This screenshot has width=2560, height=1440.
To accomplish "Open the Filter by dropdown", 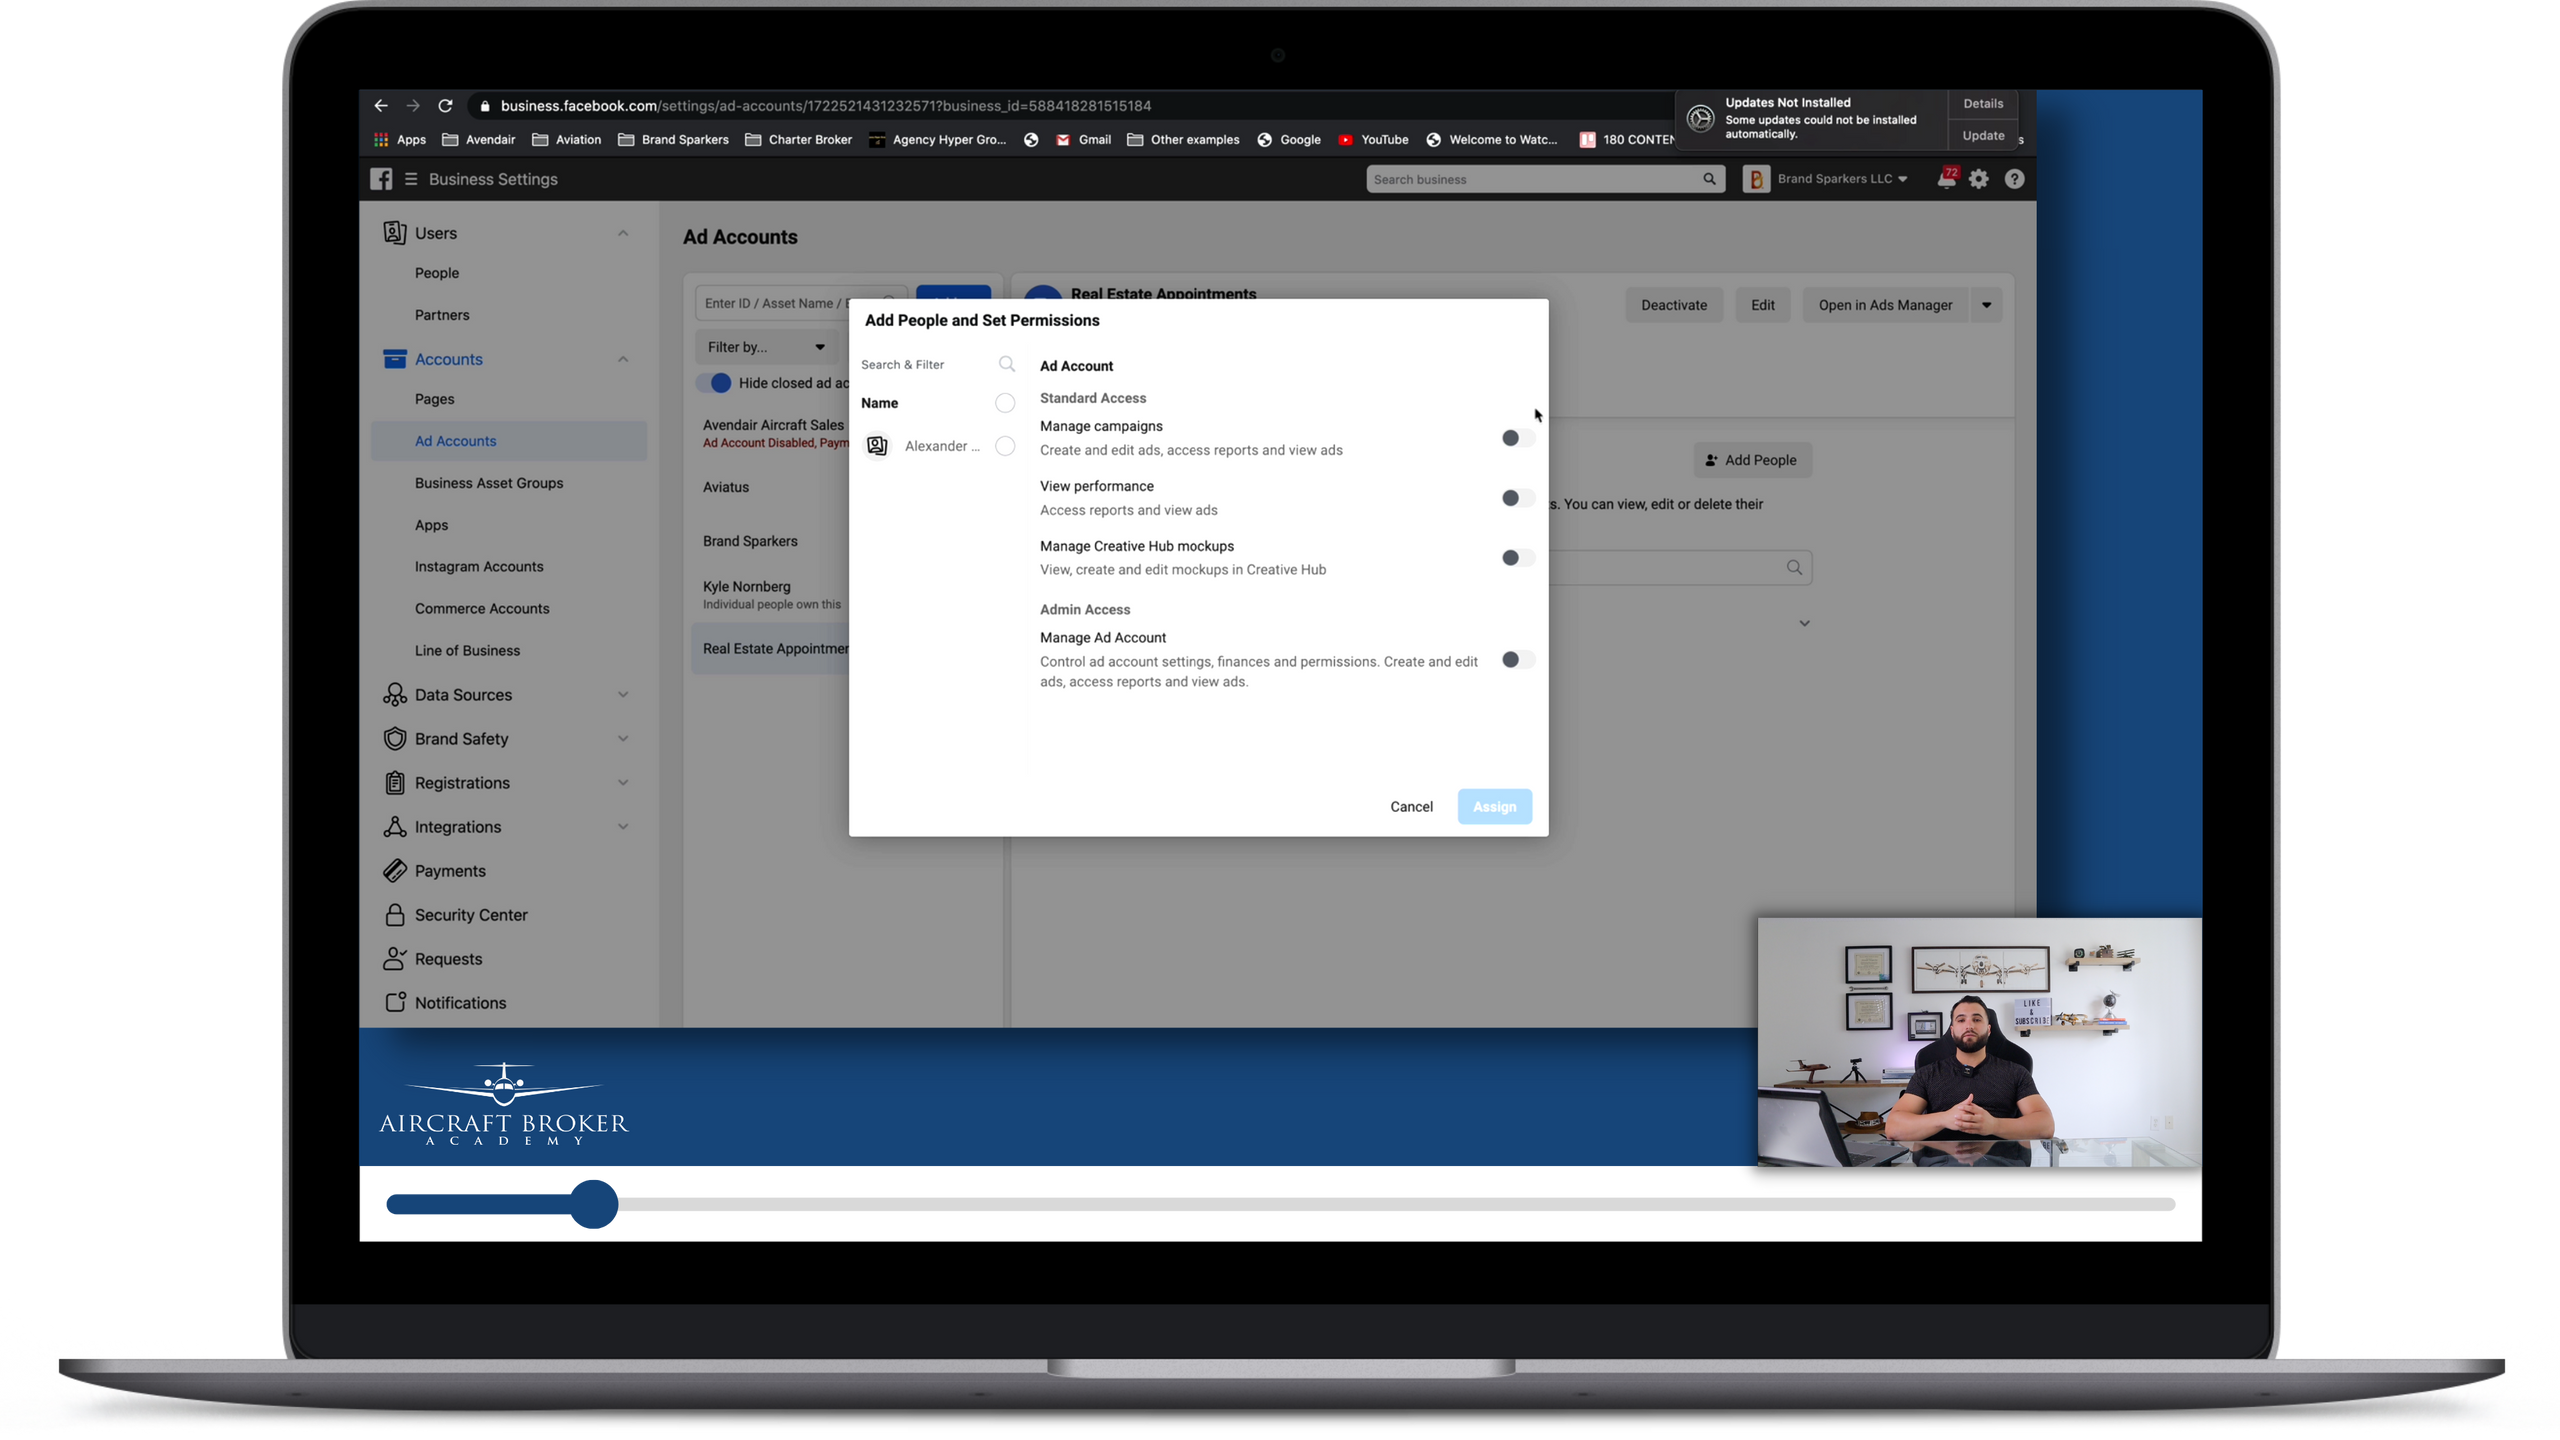I will [x=766, y=347].
